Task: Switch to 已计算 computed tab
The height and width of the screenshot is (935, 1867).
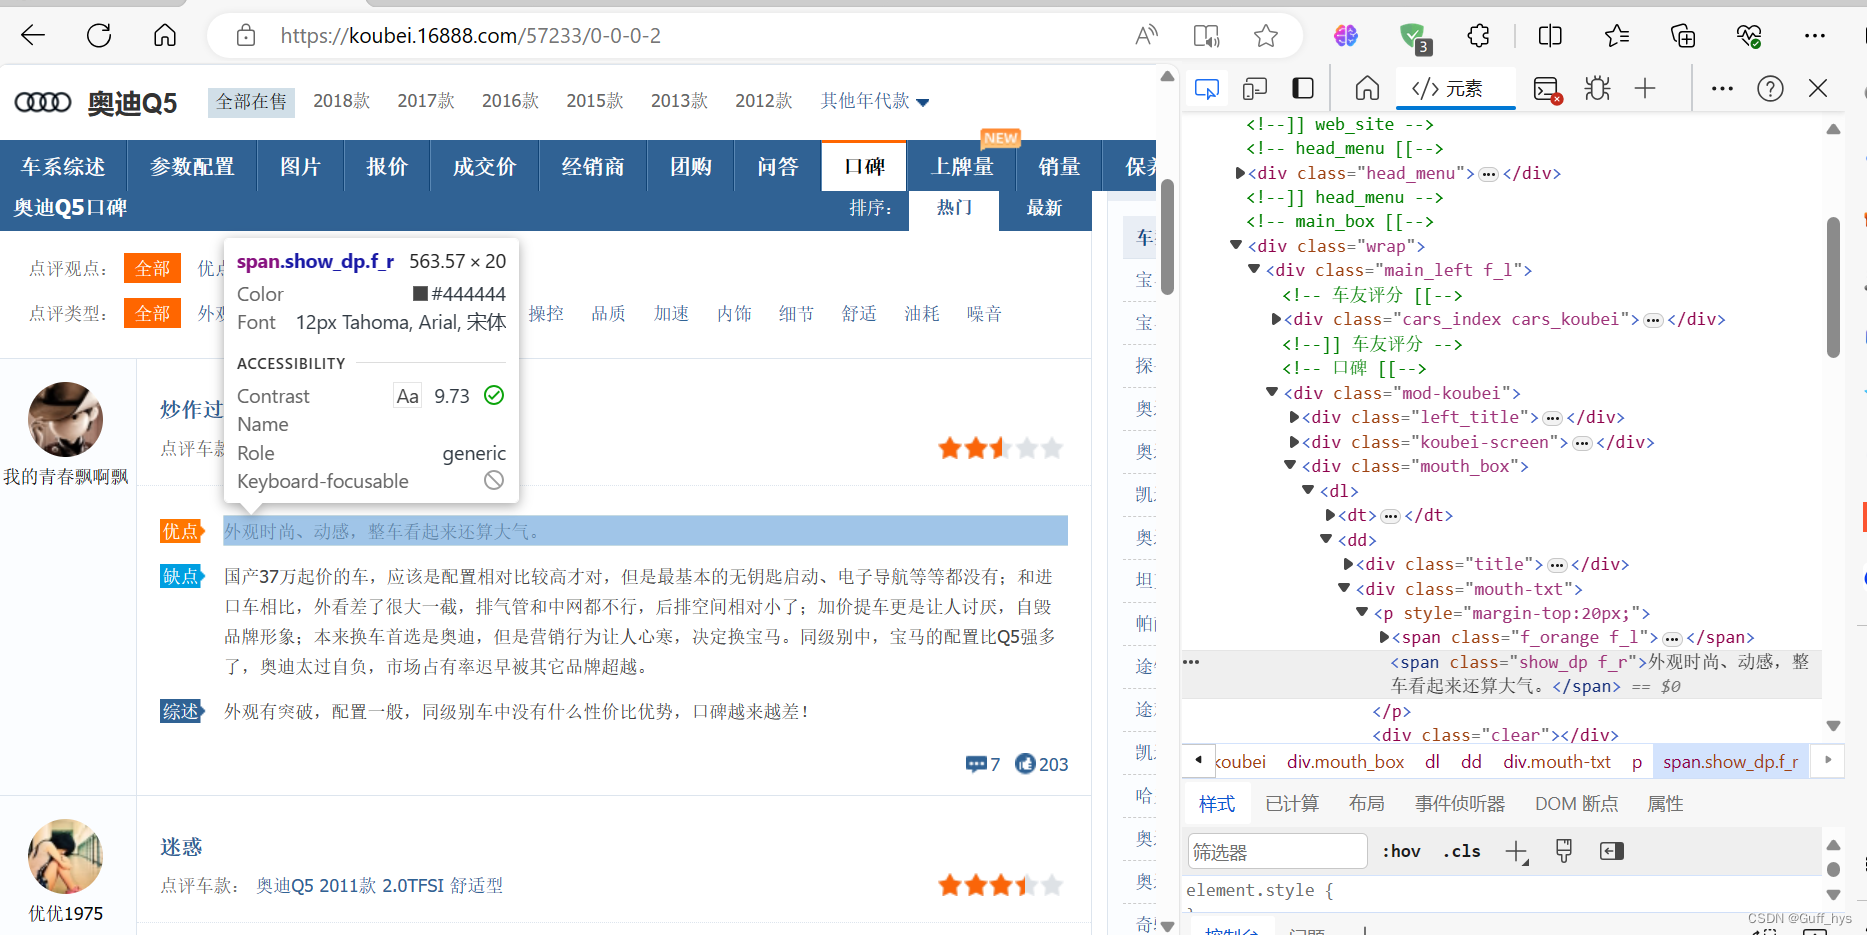Action: pyautogui.click(x=1292, y=804)
